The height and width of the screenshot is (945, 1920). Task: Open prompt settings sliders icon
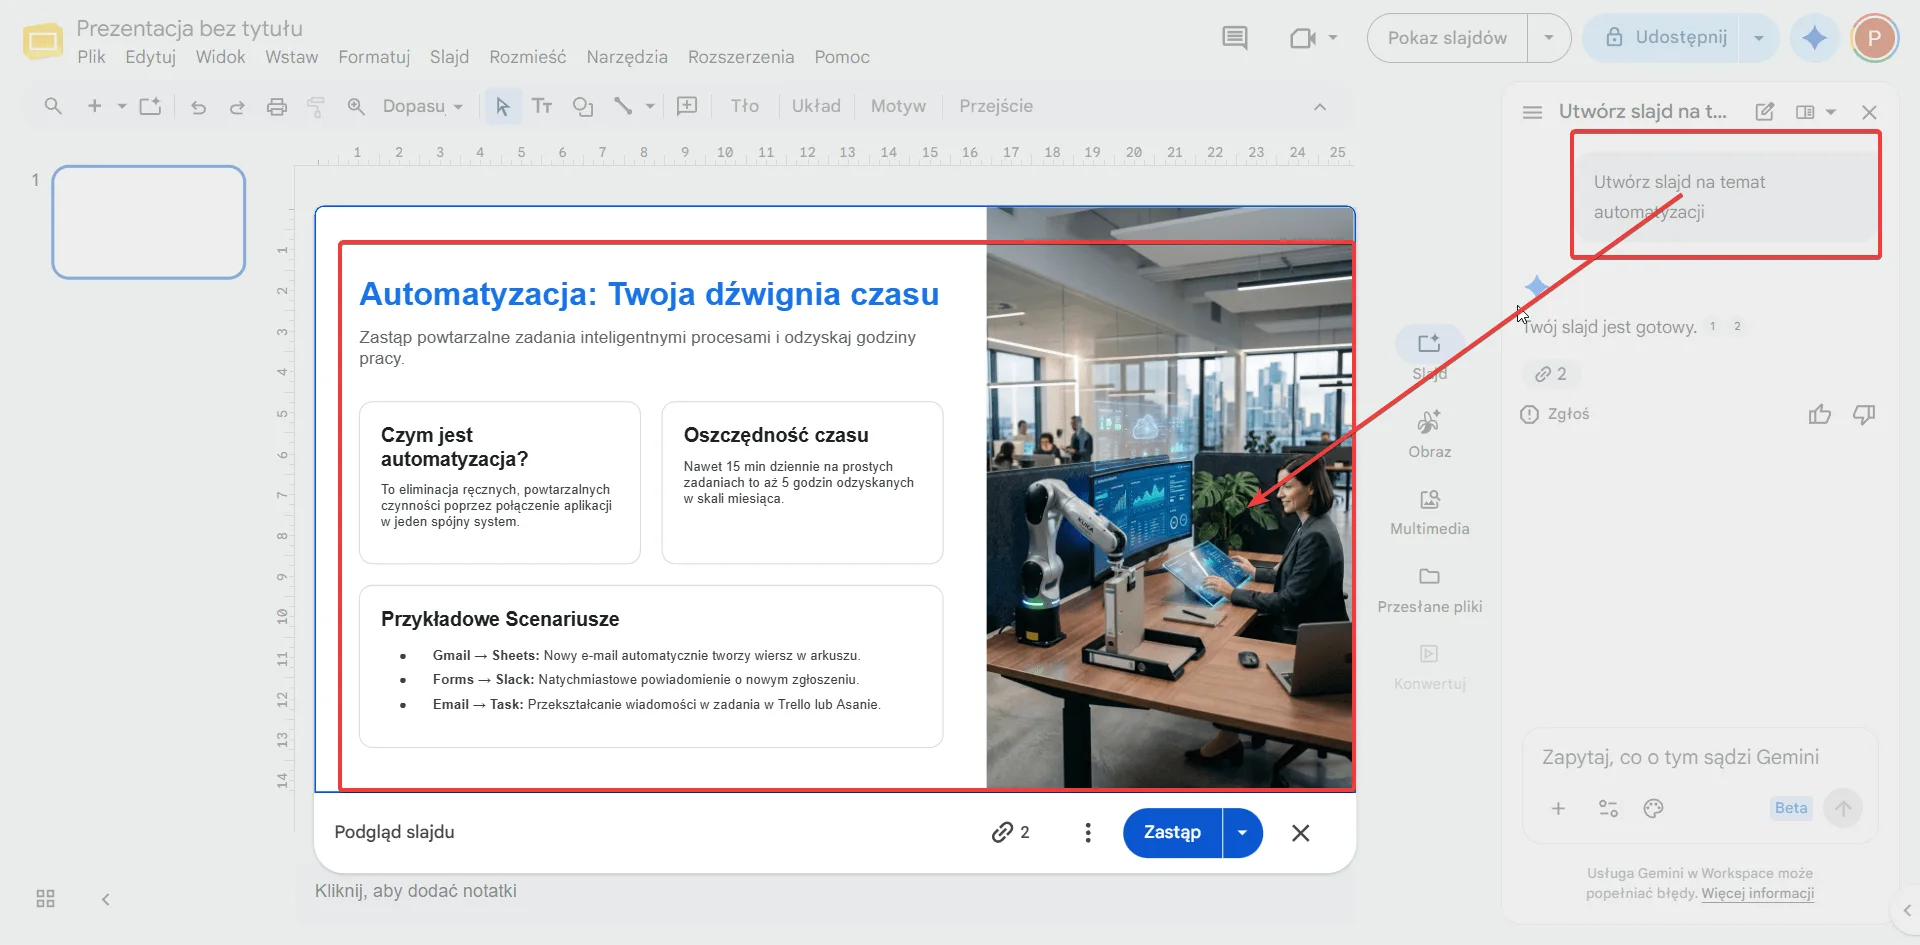coord(1608,808)
